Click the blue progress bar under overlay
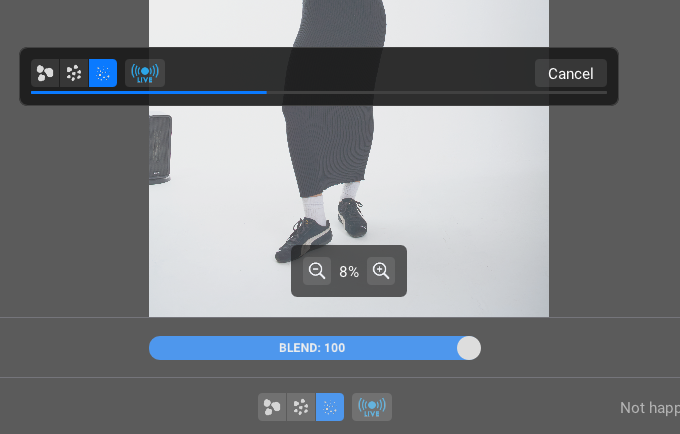680x434 pixels. coord(319,92)
